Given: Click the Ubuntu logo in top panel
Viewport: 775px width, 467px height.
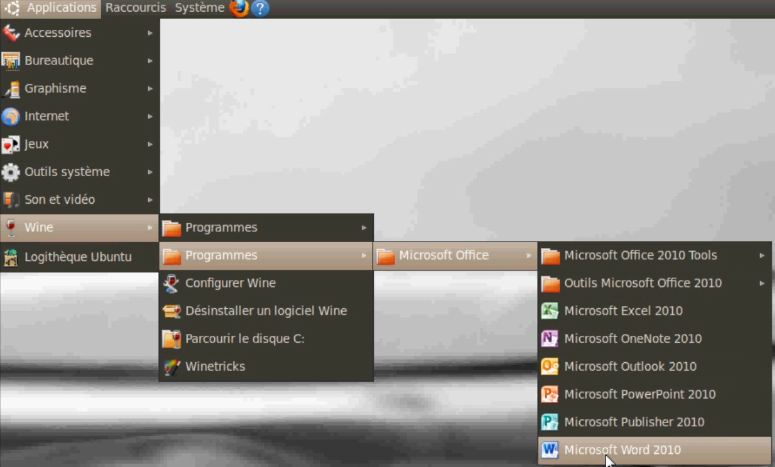Looking at the screenshot, I should coord(12,8).
